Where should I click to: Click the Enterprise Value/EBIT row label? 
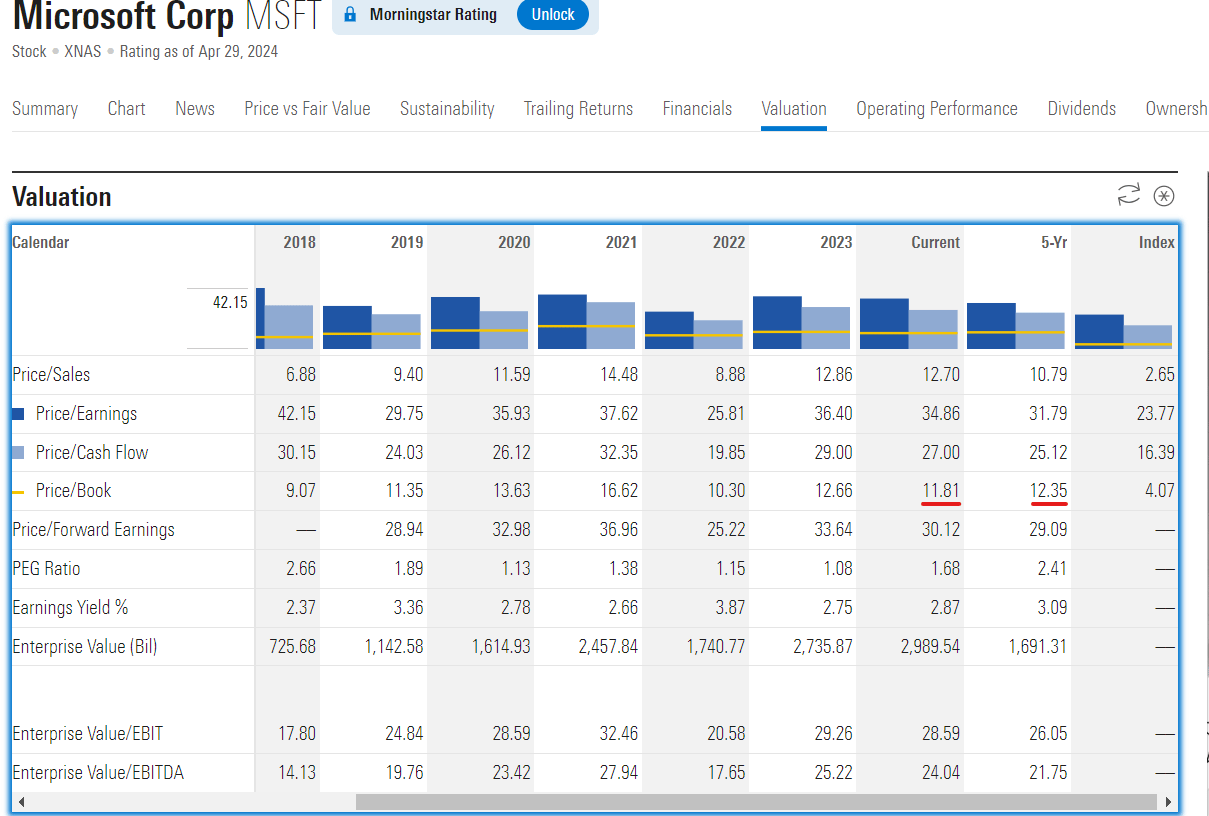[x=87, y=734]
